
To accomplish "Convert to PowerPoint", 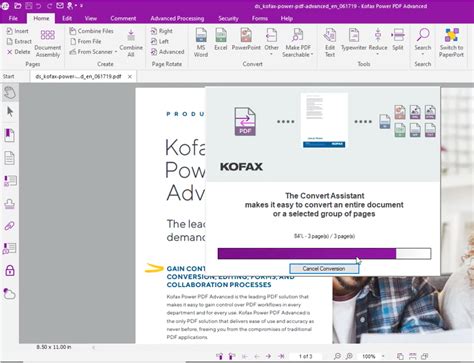I will point(246,39).
